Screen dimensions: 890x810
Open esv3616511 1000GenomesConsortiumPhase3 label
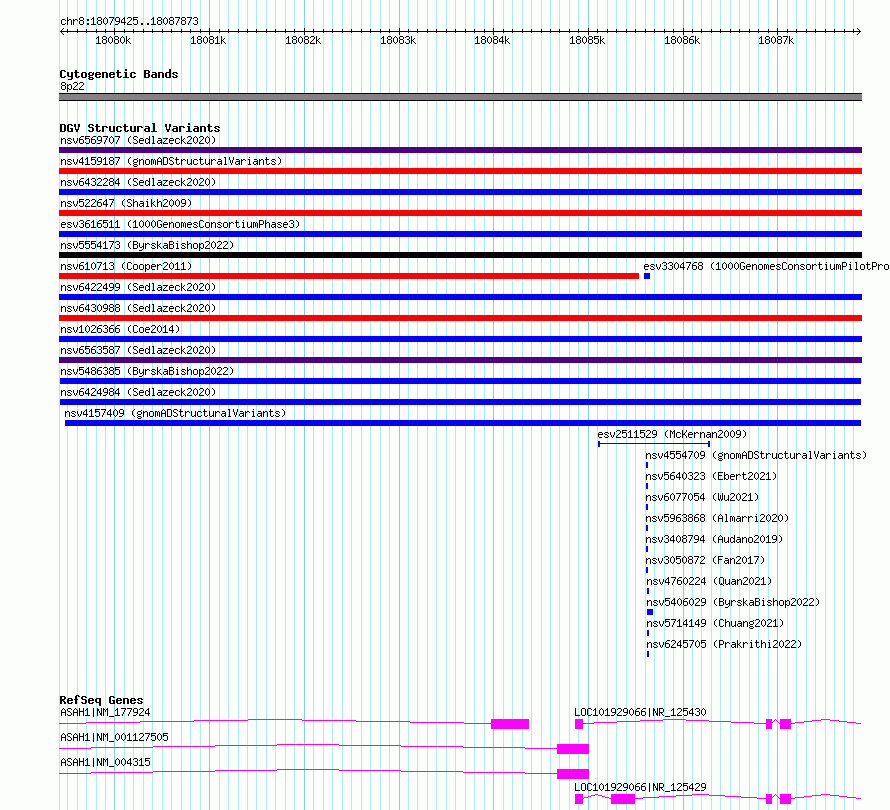tap(180, 224)
